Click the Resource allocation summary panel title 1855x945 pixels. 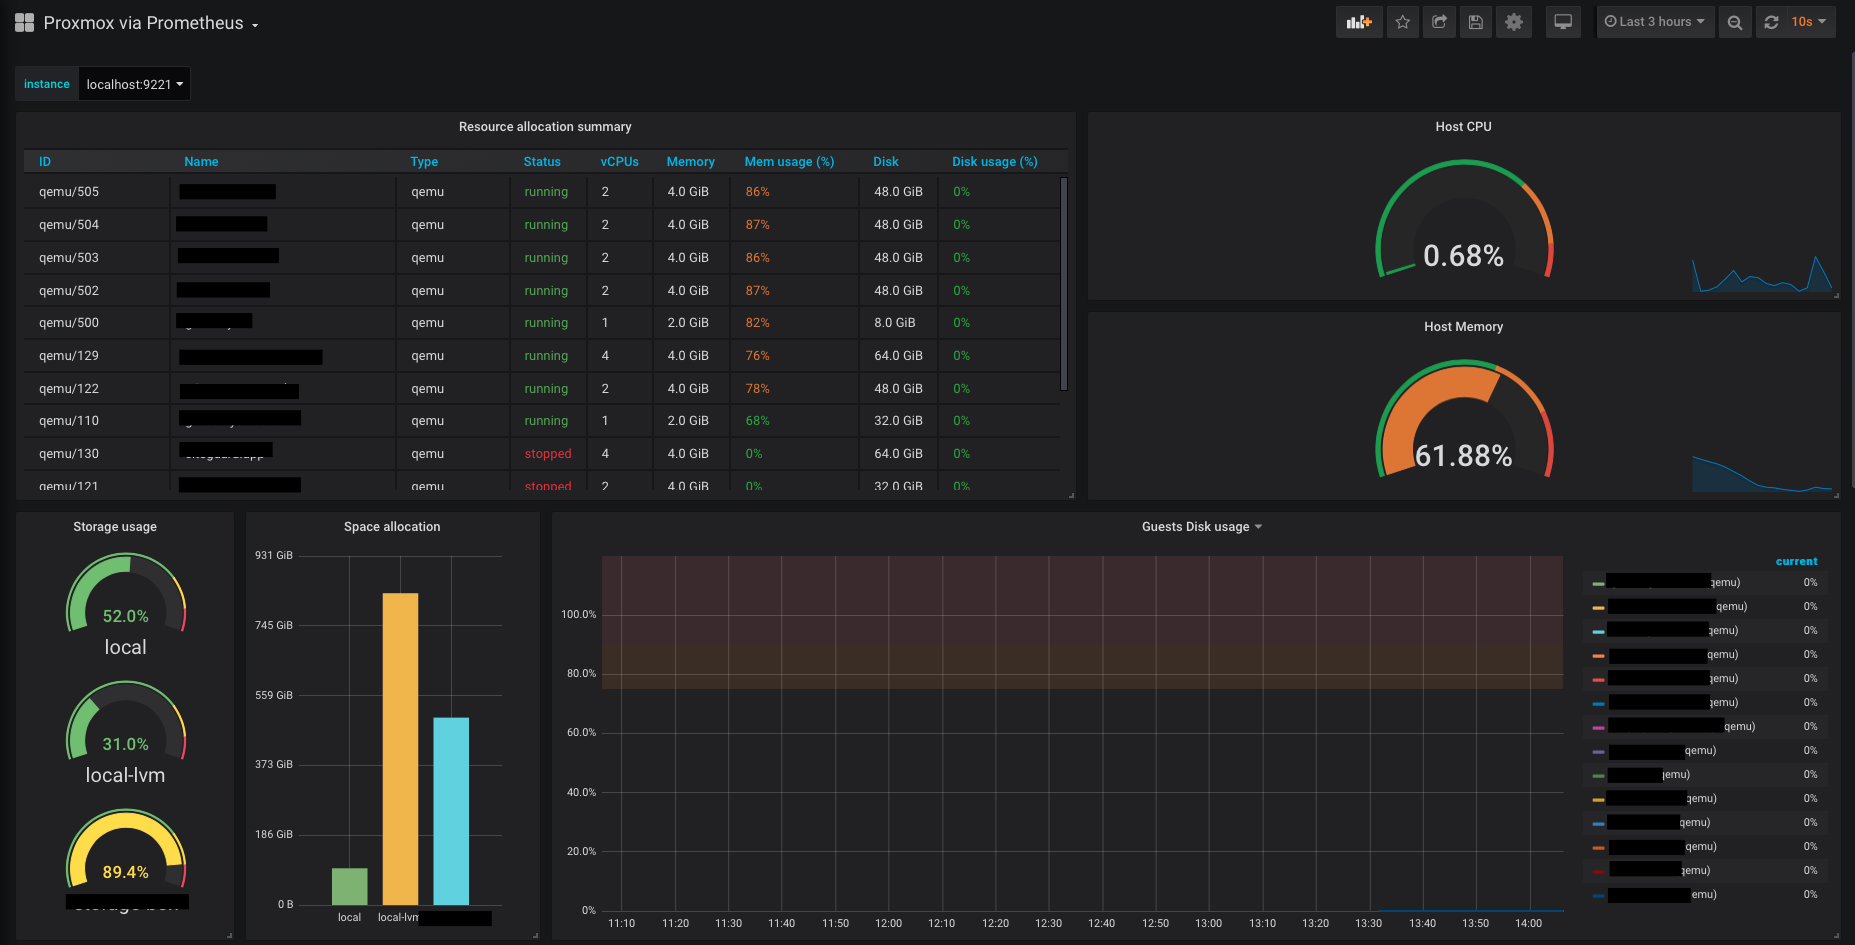tap(545, 127)
